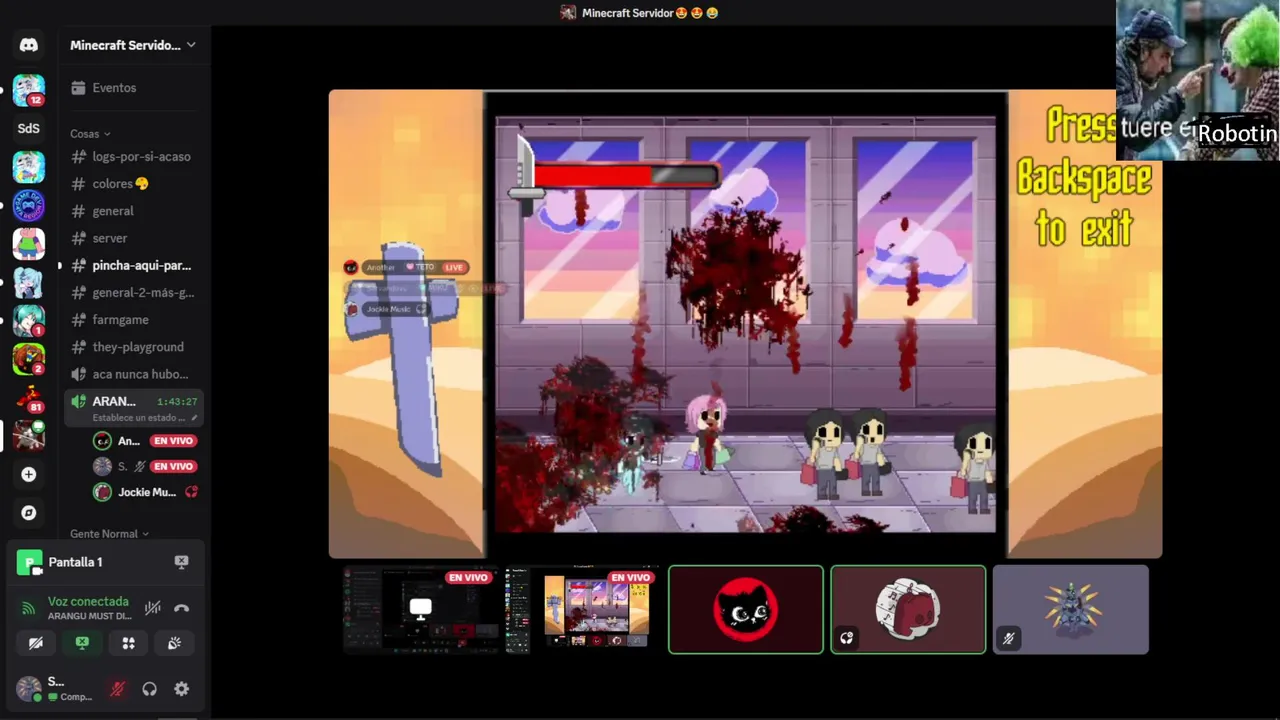Open own user profile avatar
Screen dimensions: 1280x720
pos(29,689)
